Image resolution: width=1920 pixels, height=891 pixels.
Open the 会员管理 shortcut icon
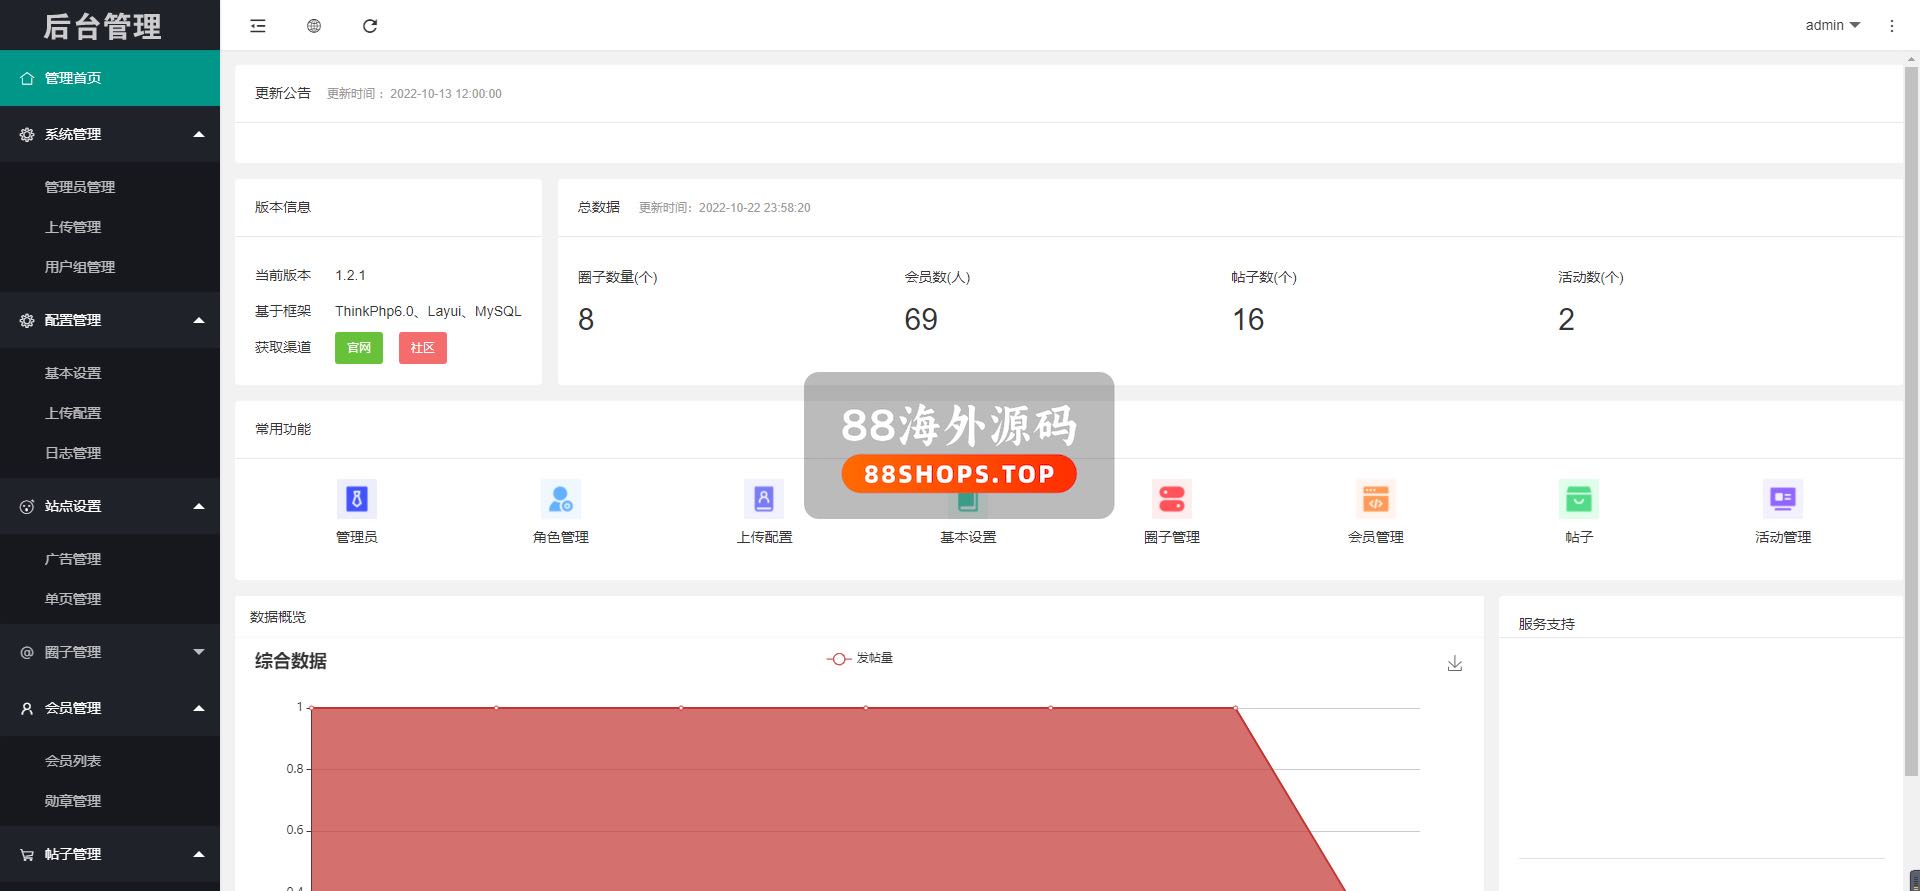pos(1375,498)
